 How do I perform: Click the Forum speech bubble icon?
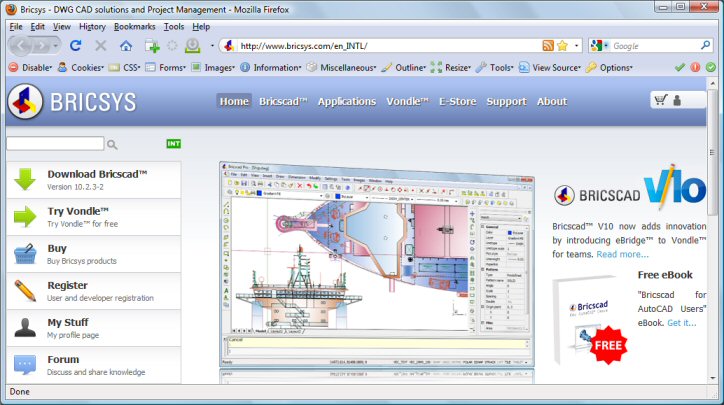pos(25,365)
